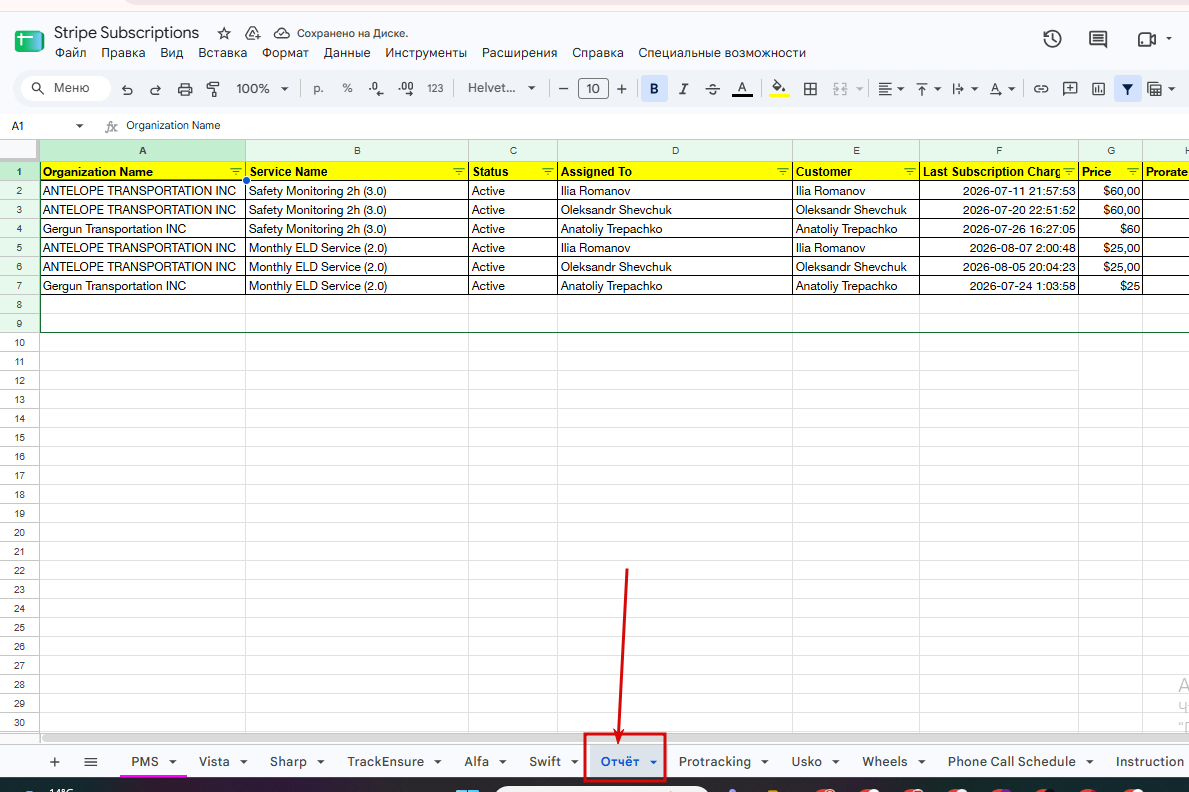This screenshot has width=1189, height=792.
Task: Open Customer column filter
Action: click(909, 172)
